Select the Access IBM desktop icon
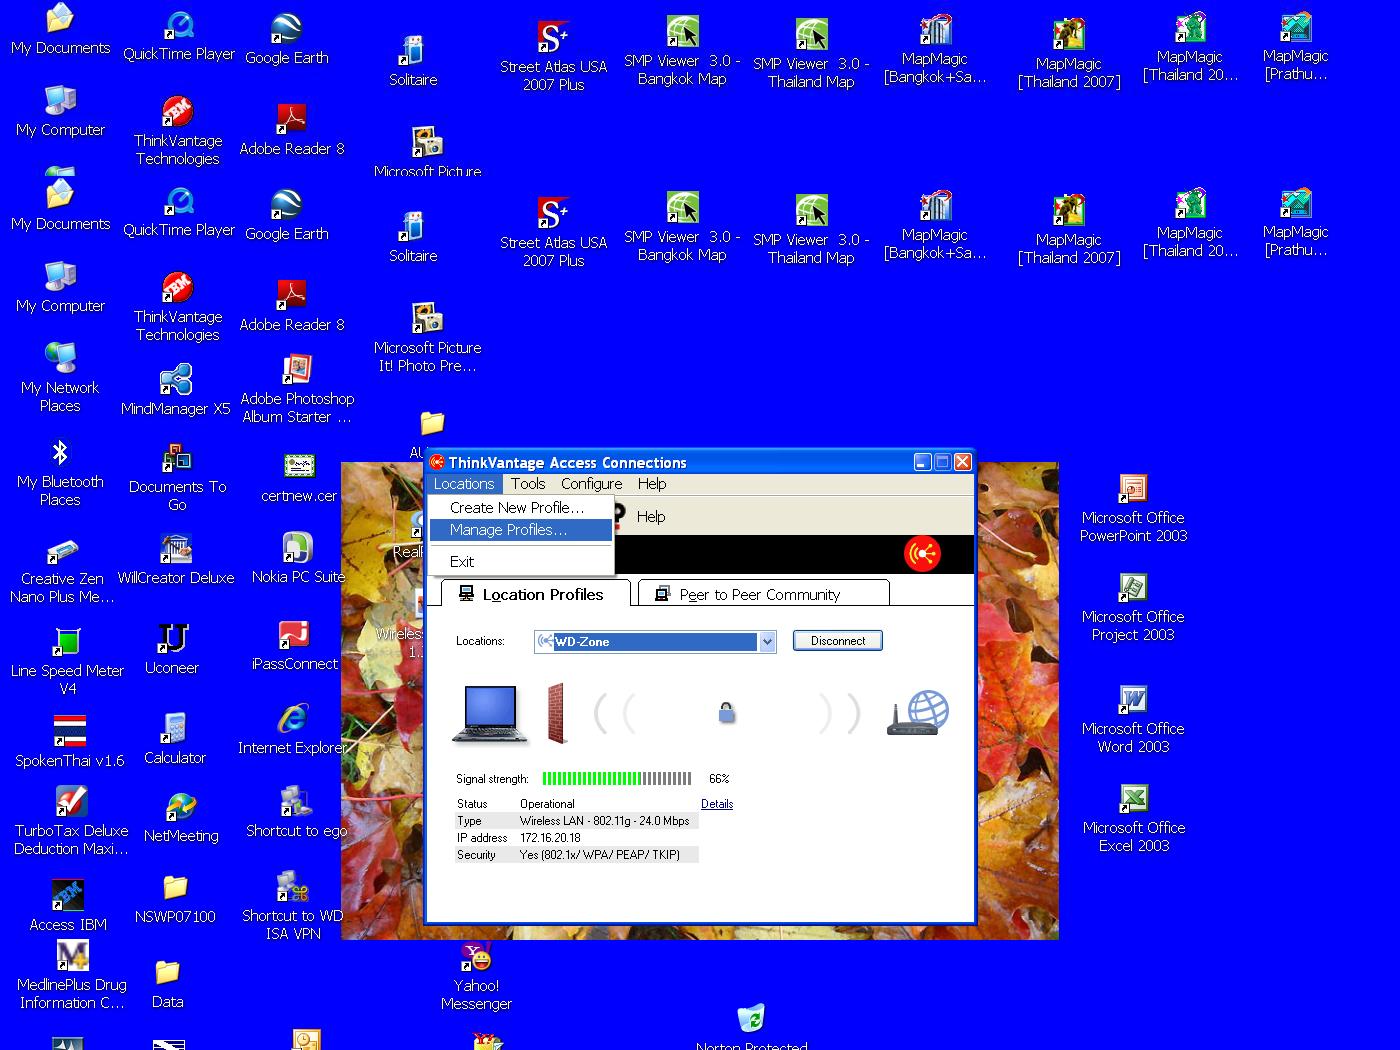Viewport: 1400px width, 1050px height. pos(68,905)
